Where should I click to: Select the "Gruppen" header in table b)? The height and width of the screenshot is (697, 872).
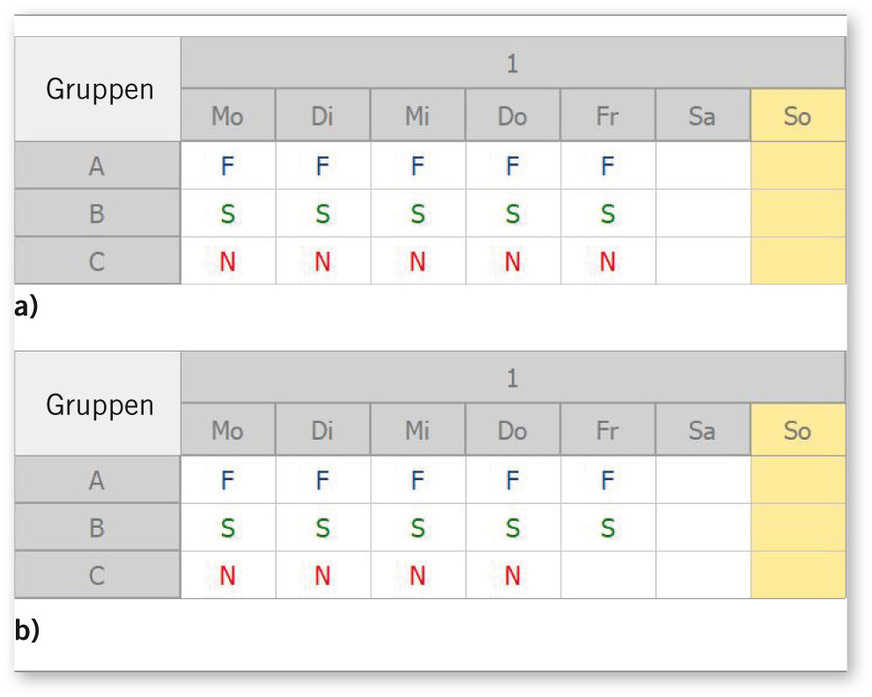(x=98, y=405)
